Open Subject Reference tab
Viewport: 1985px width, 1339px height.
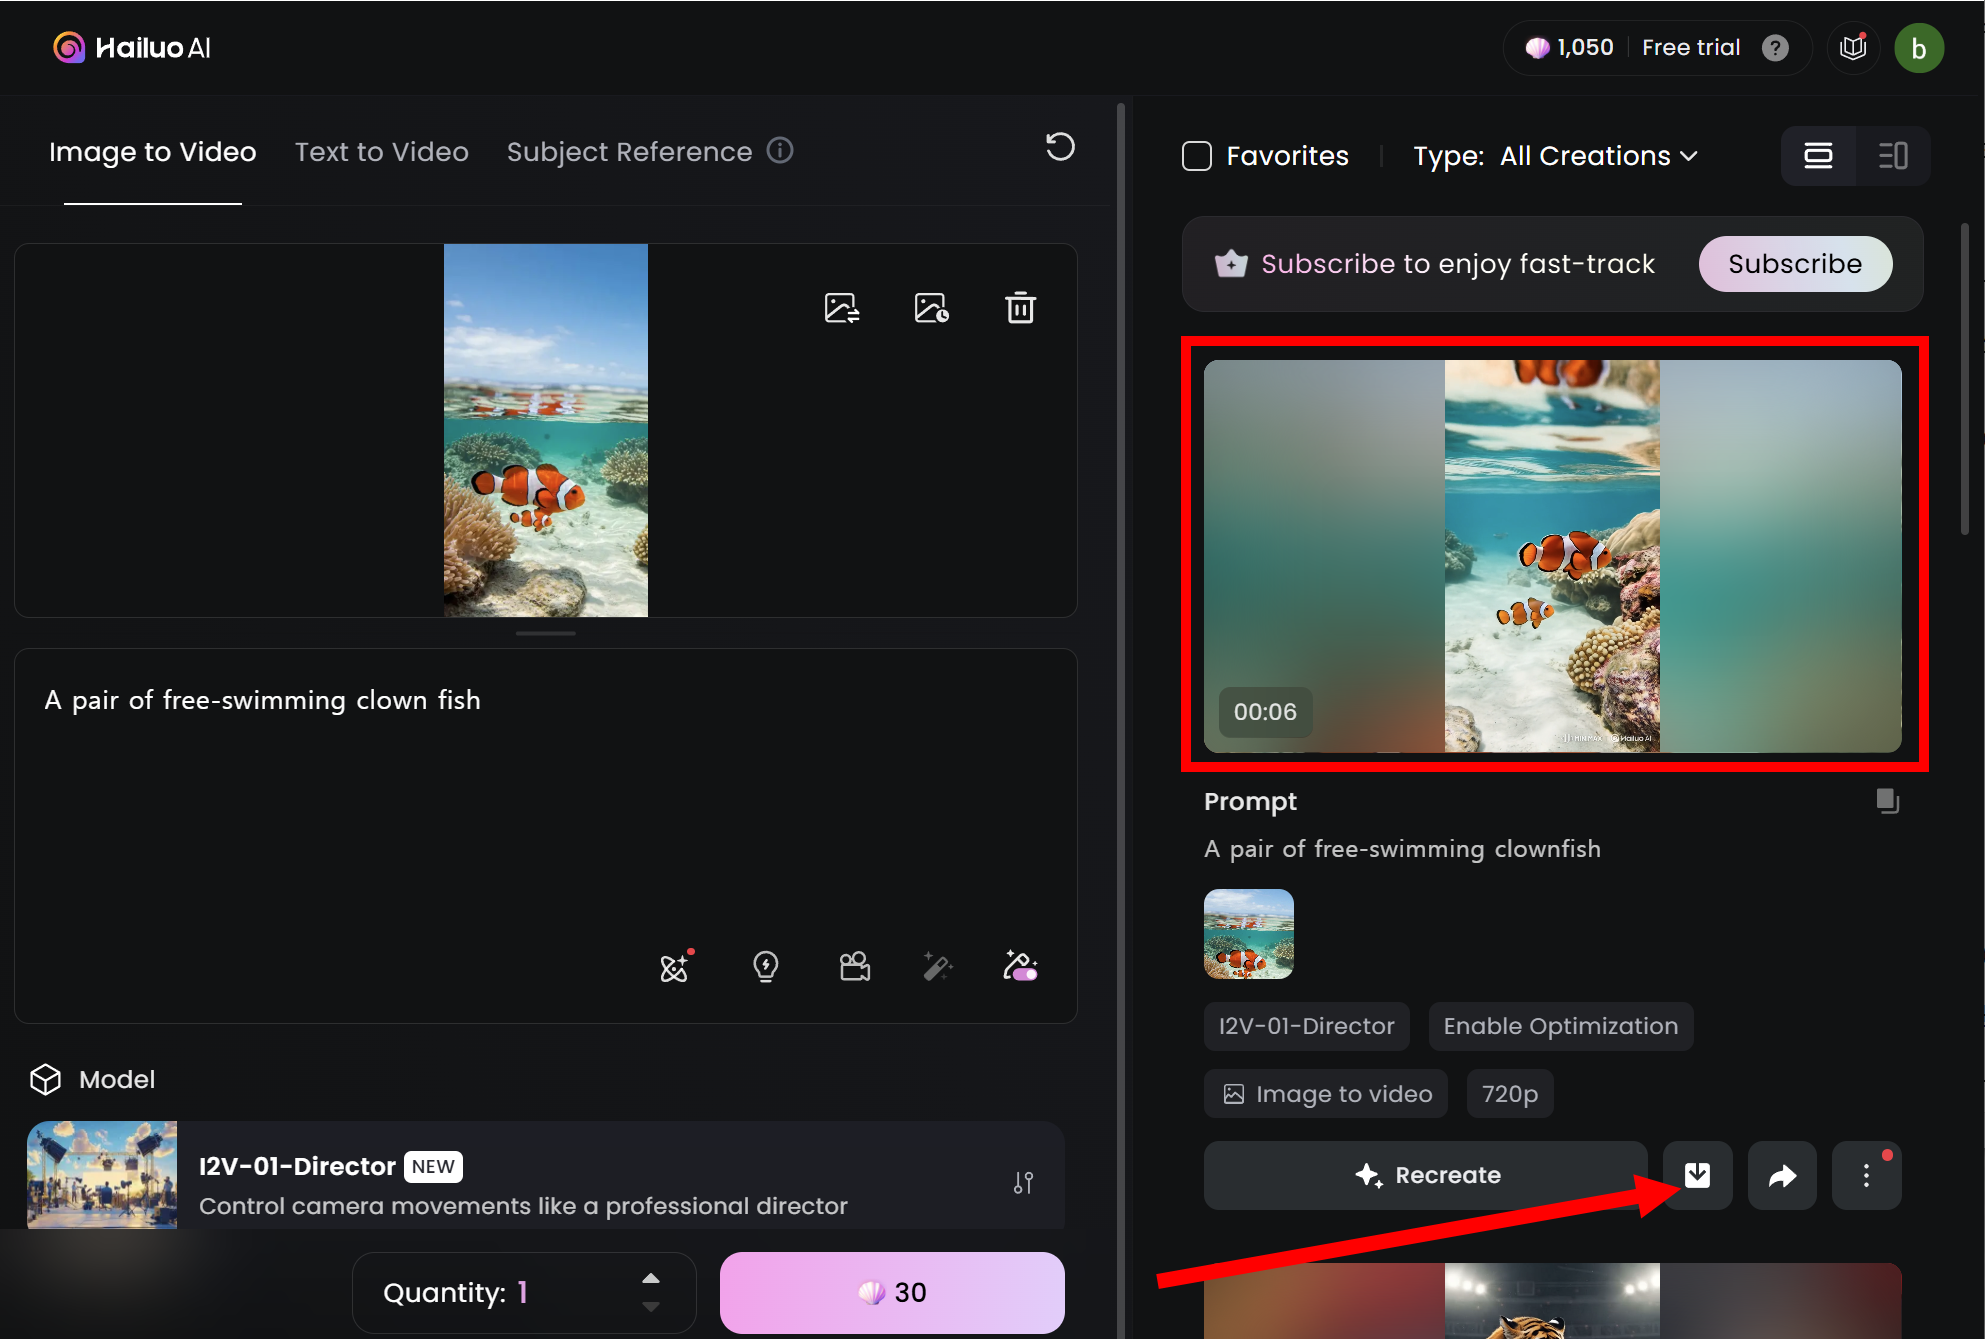click(629, 152)
